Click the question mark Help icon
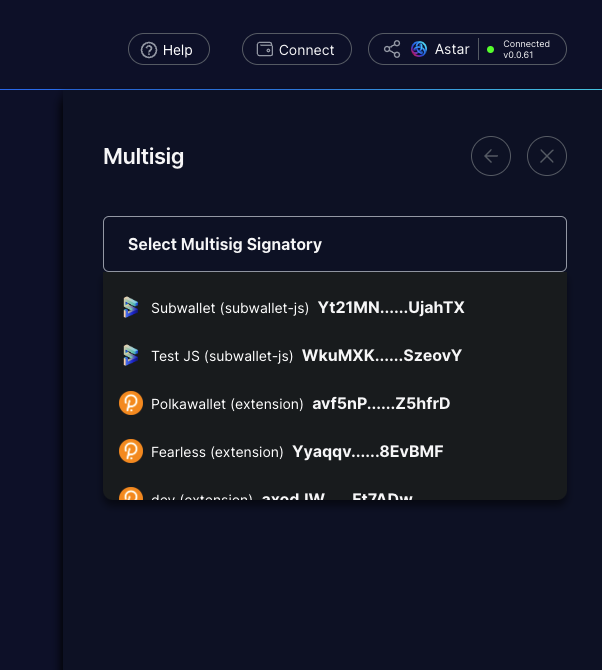The height and width of the screenshot is (670, 602). pos(149,50)
